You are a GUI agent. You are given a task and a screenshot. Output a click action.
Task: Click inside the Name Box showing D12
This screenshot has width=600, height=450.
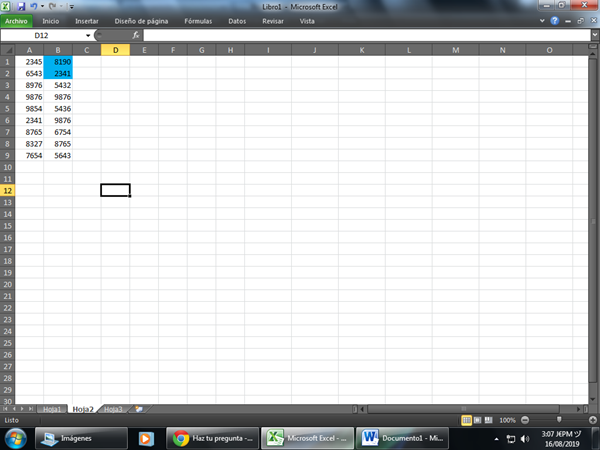[x=42, y=35]
